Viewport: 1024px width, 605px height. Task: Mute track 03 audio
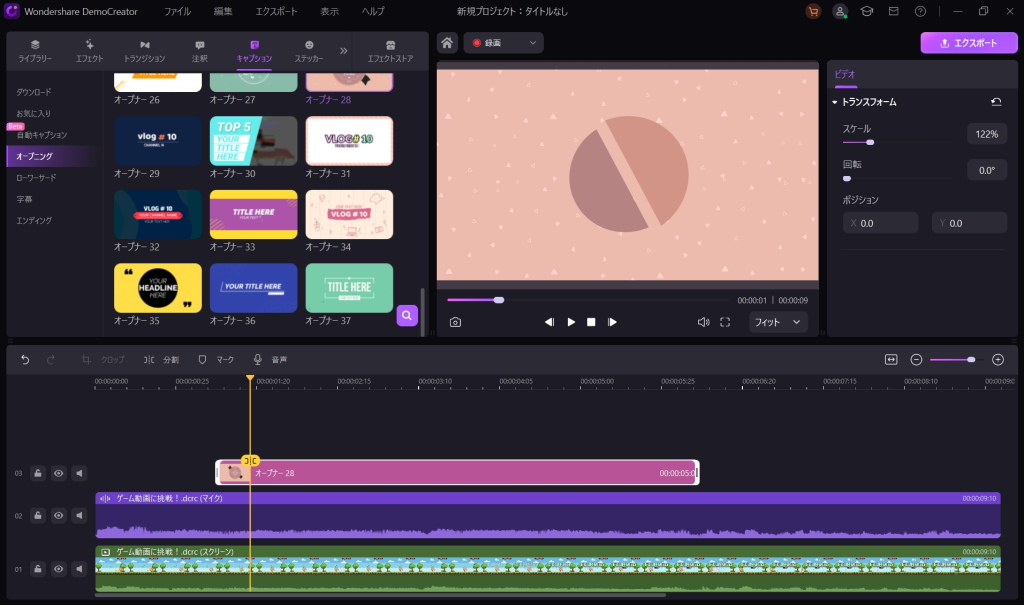(79, 473)
